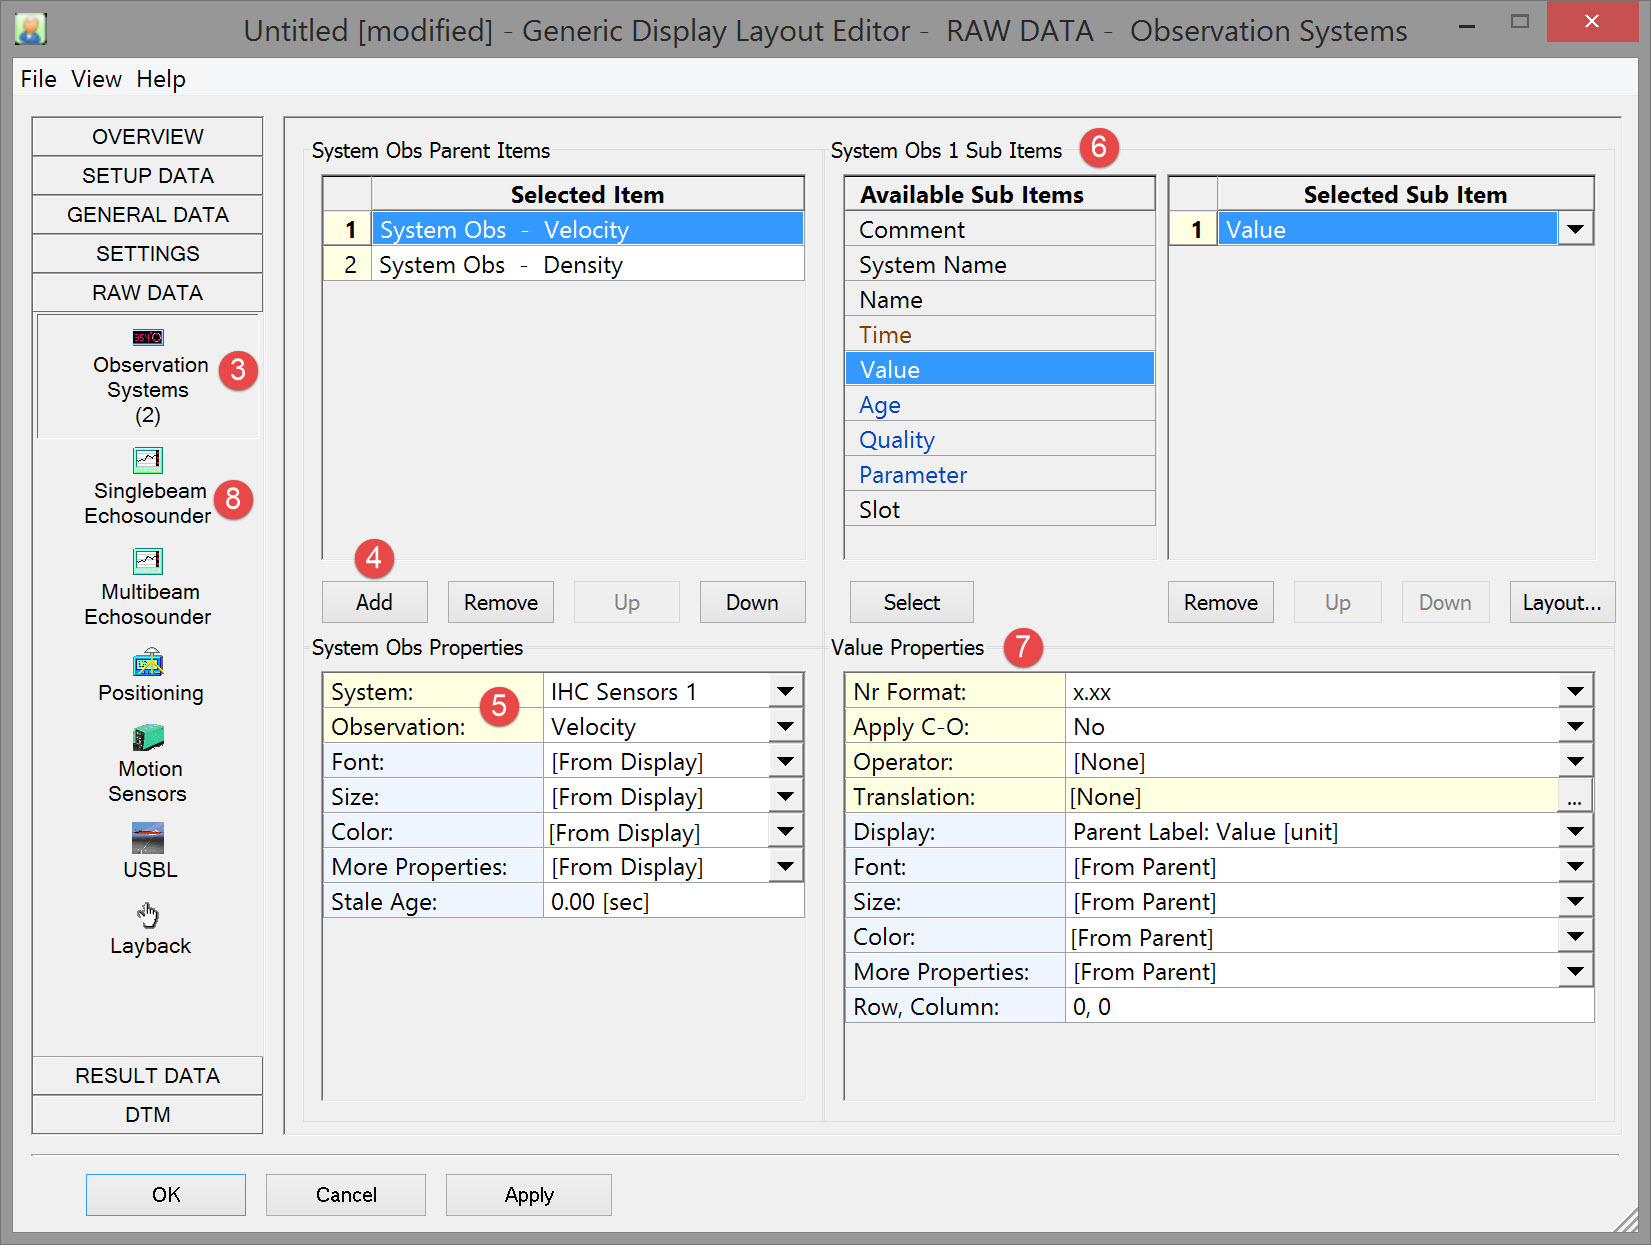This screenshot has width=1651, height=1245.
Task: Select Quality in Available Sub Items
Action: (897, 440)
